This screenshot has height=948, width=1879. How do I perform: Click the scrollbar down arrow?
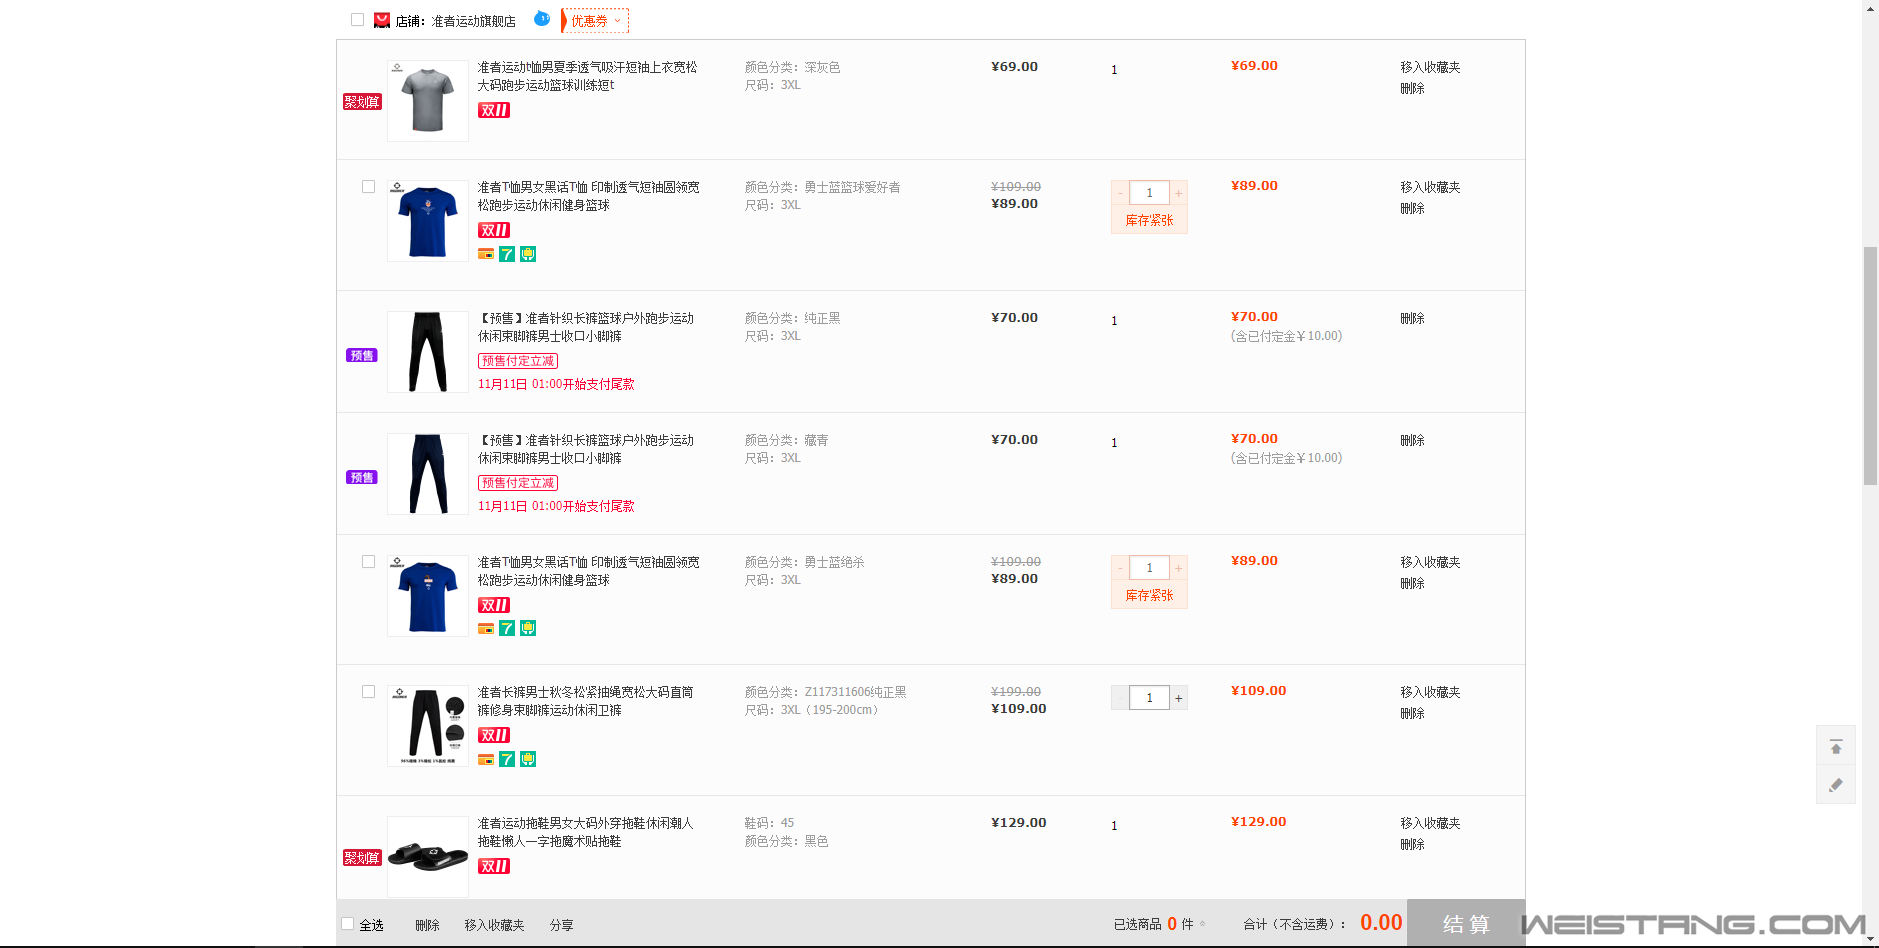point(1870,938)
